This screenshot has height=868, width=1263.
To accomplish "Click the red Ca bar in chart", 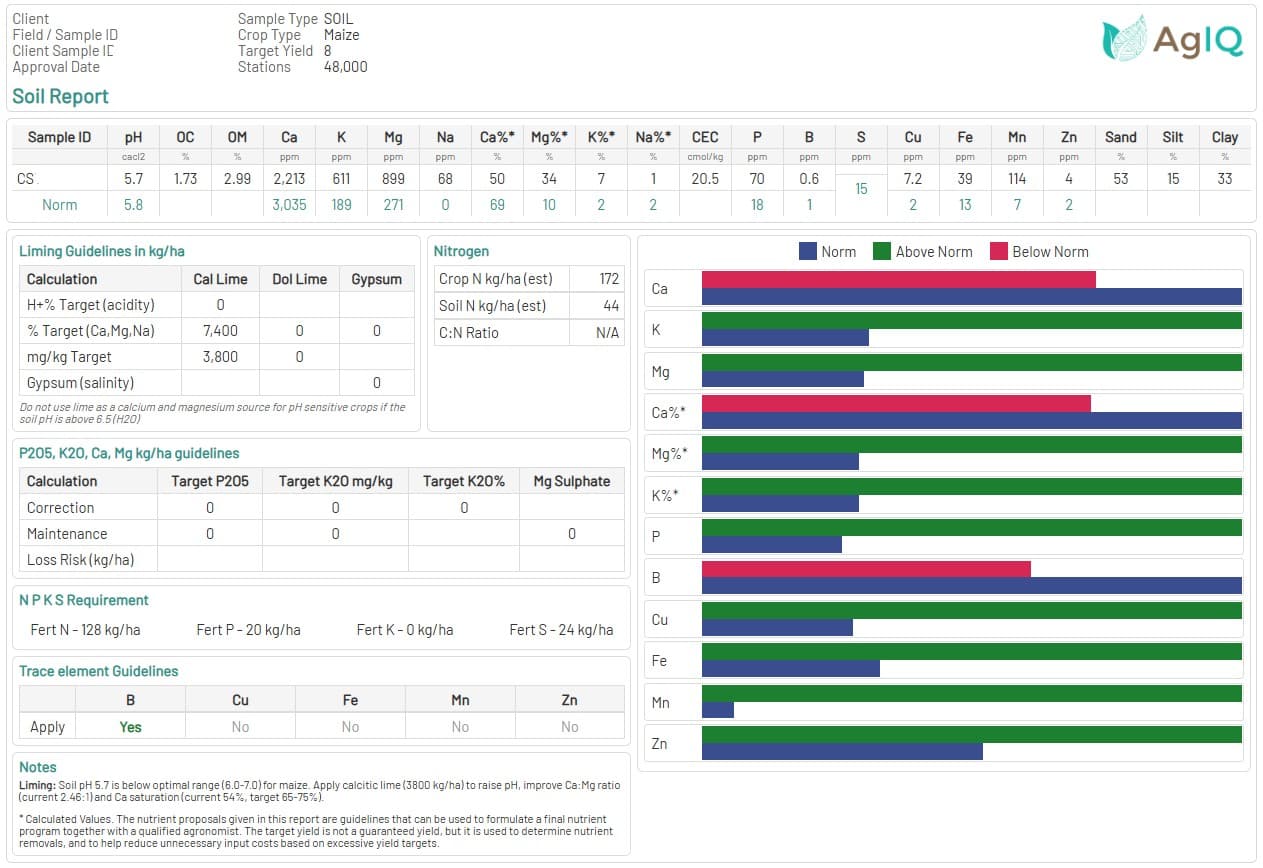I will pyautogui.click(x=899, y=280).
